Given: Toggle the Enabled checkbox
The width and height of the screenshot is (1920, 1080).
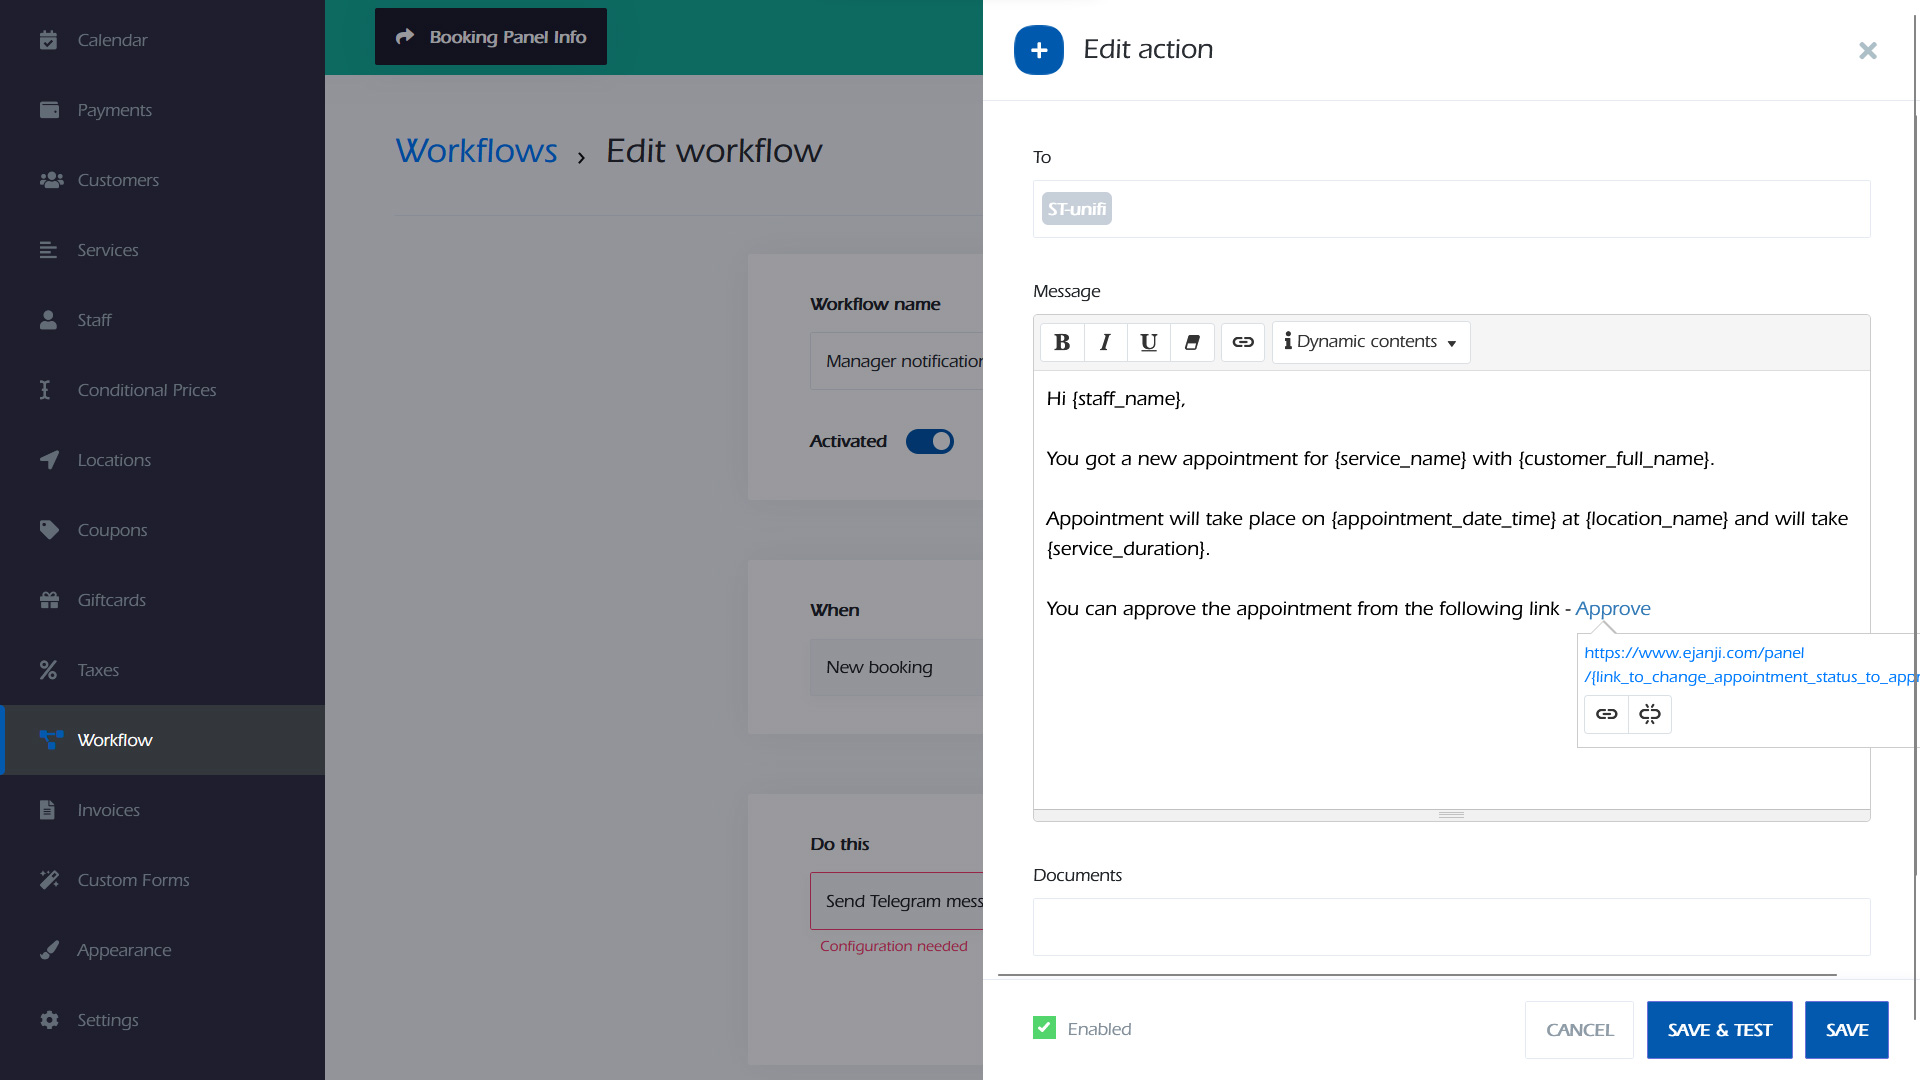Looking at the screenshot, I should (1044, 1028).
